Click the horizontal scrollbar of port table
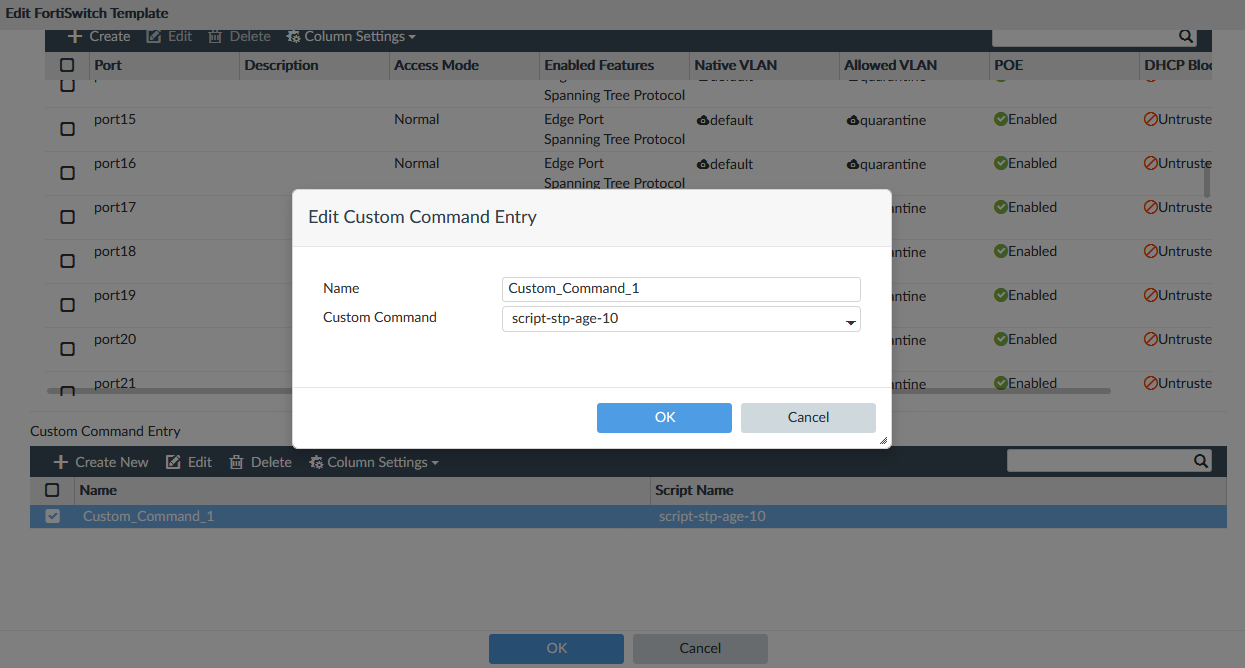Screen dimensions: 1245x668 (578, 391)
